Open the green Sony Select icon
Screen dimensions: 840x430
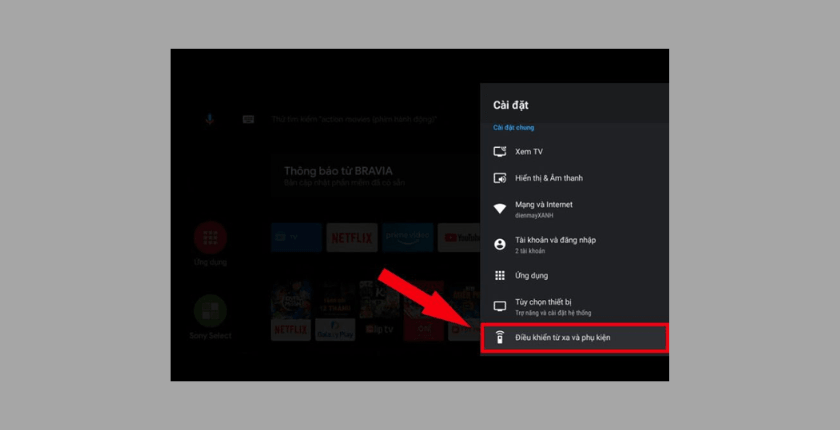(x=210, y=310)
